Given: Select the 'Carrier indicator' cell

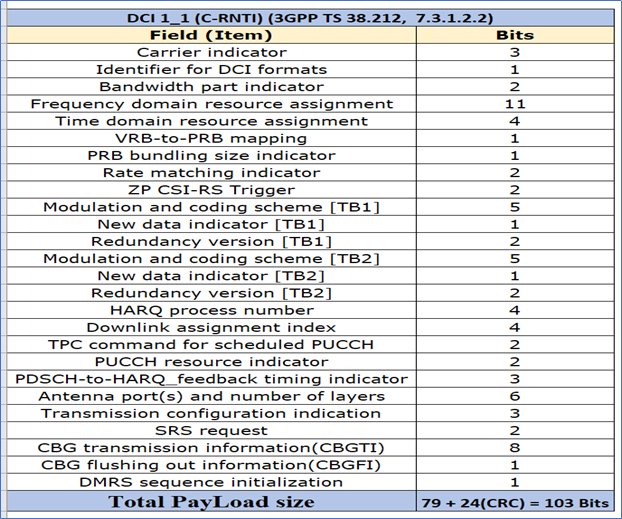Looking at the screenshot, I should 211,52.
